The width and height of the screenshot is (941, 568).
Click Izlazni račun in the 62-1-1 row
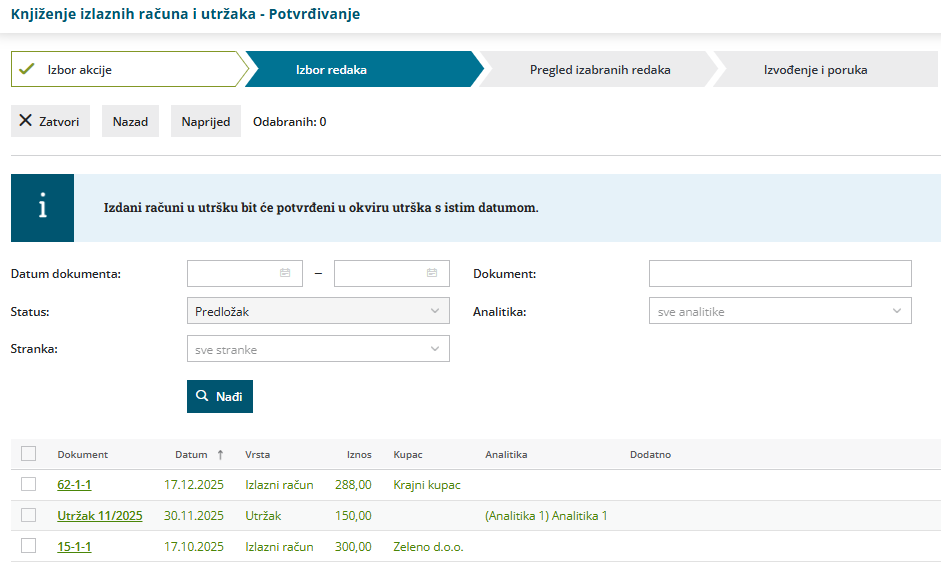click(x=279, y=485)
